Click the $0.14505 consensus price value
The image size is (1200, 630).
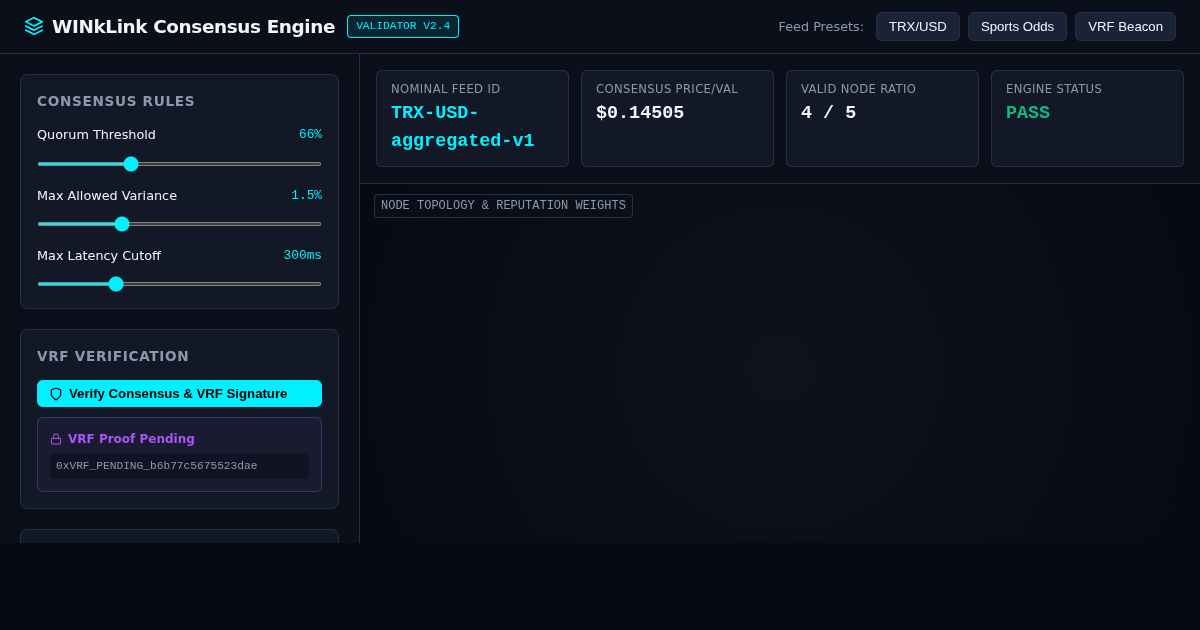[640, 113]
